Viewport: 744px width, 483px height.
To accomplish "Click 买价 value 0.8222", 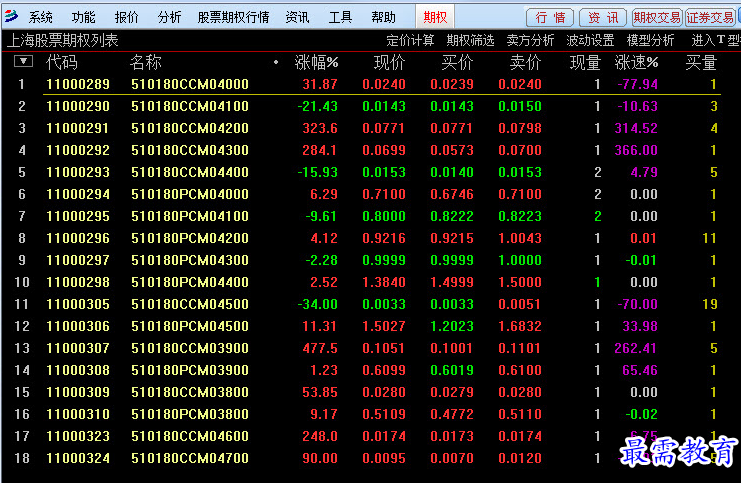I will click(x=452, y=216).
